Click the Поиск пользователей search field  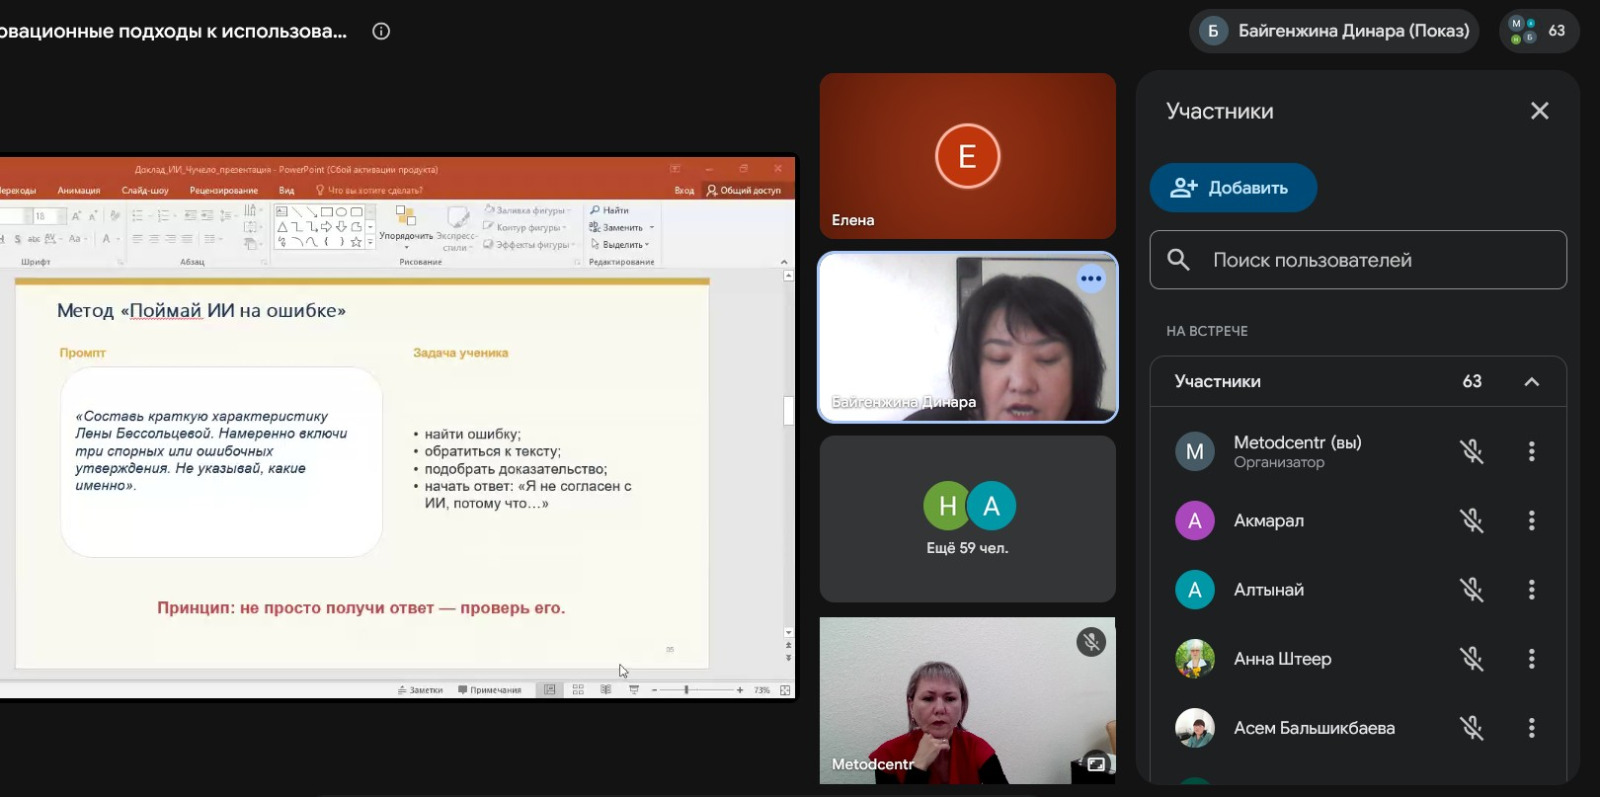pyautogui.click(x=1358, y=260)
